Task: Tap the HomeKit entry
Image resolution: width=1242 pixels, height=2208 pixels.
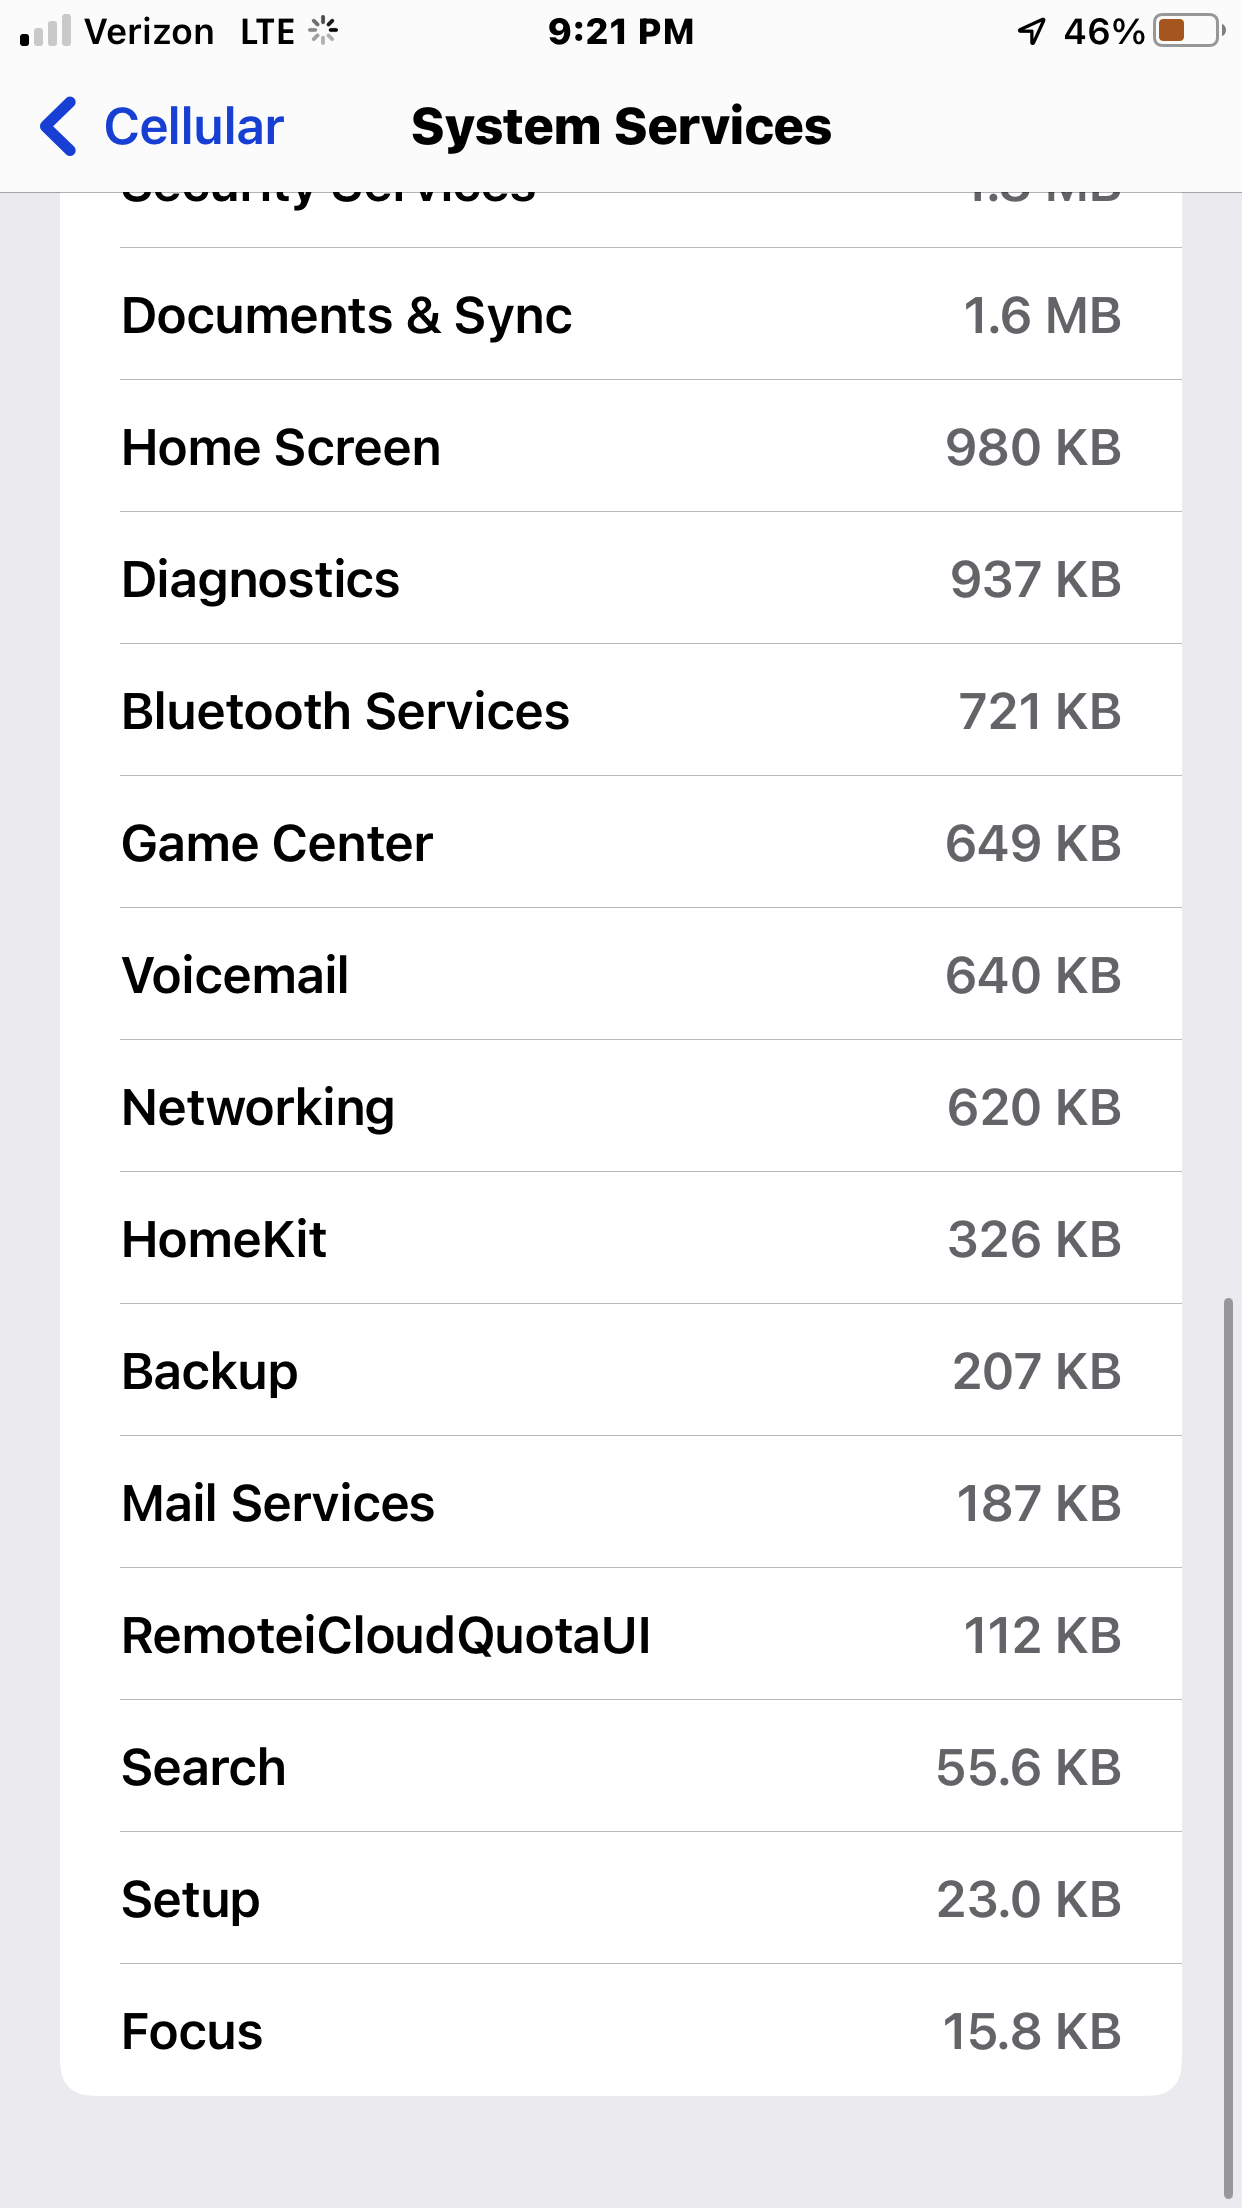Action: (620, 1240)
